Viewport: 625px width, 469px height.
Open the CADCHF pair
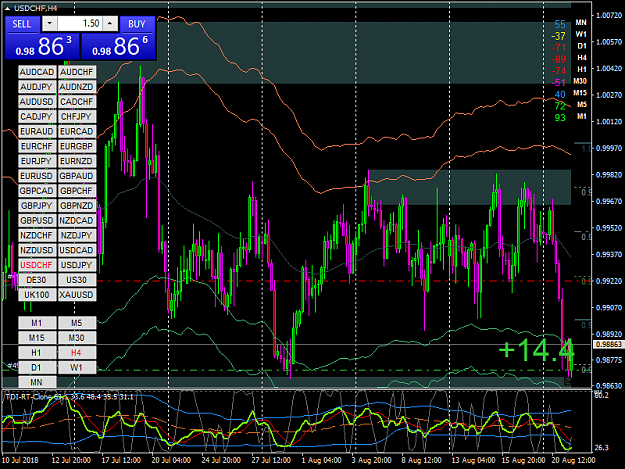(77, 102)
